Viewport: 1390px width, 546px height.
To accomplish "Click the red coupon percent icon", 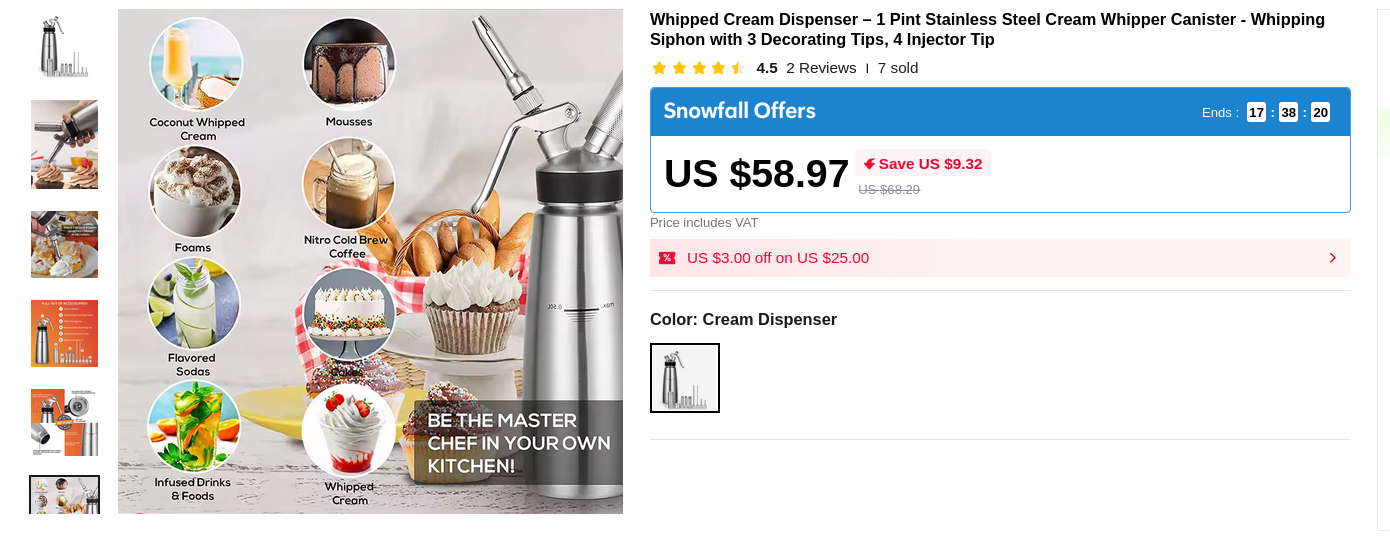I will coord(667,258).
